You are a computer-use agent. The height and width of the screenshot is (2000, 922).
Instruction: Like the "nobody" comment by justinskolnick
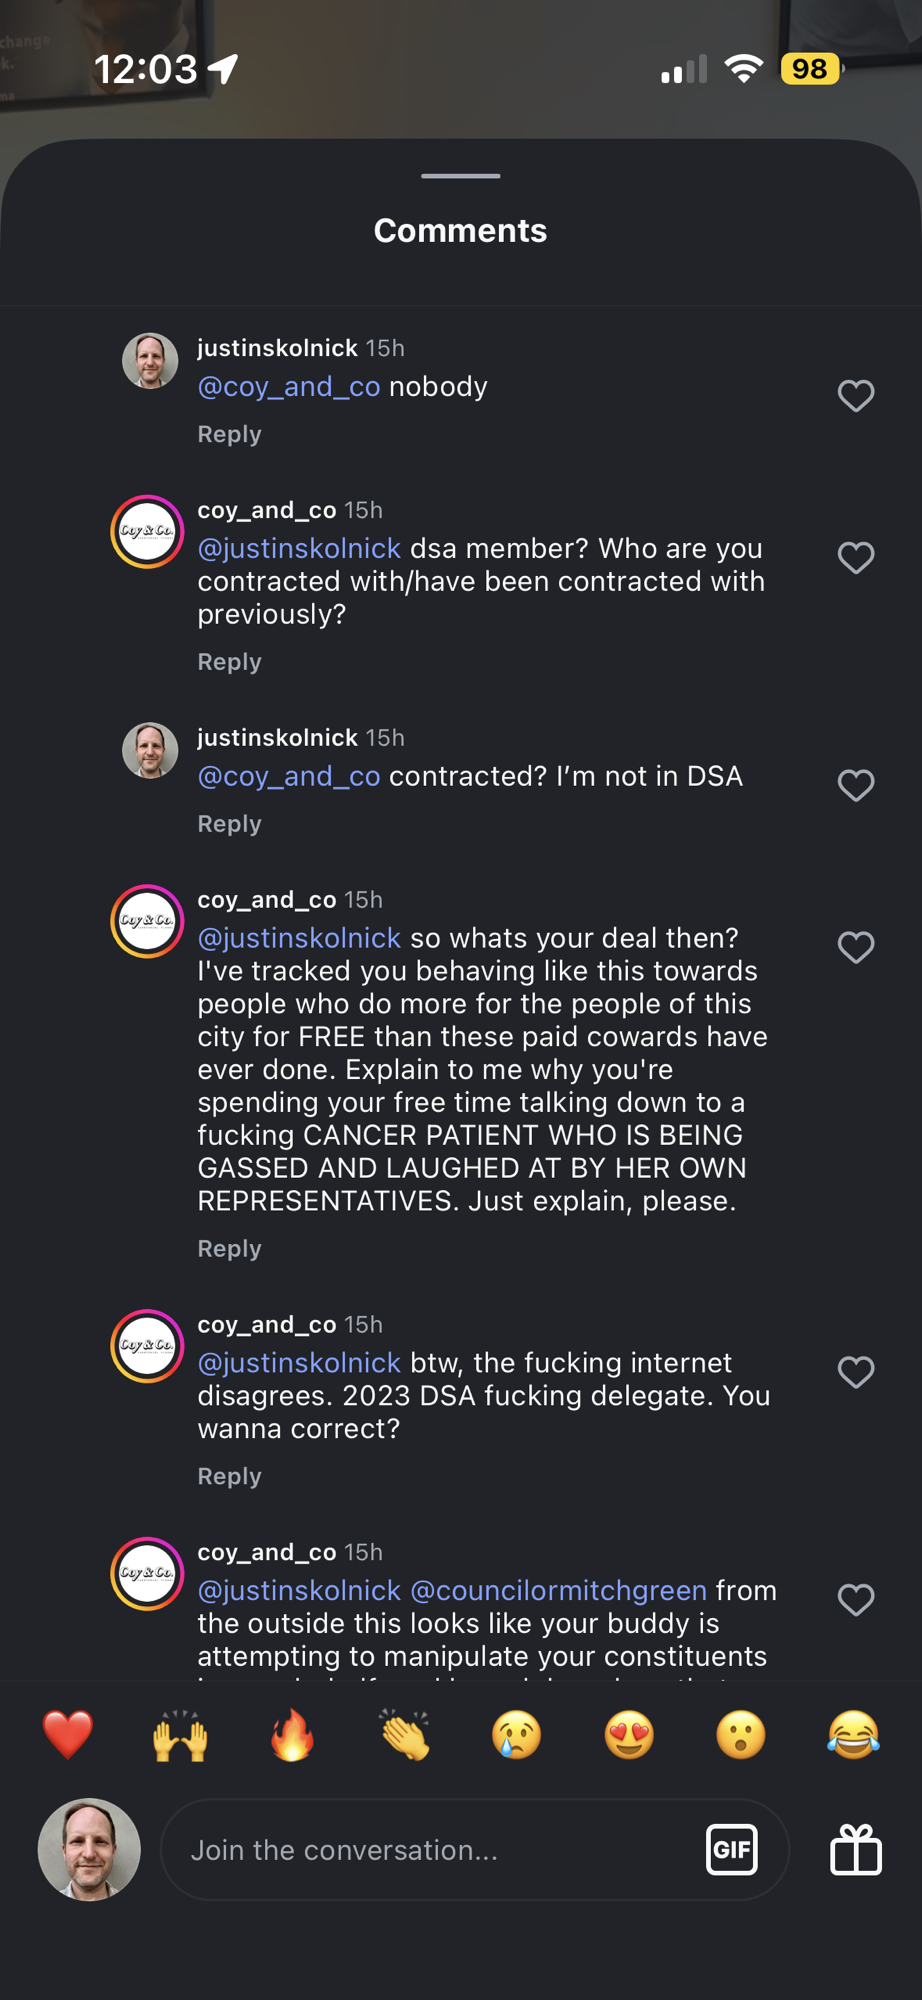click(x=856, y=396)
